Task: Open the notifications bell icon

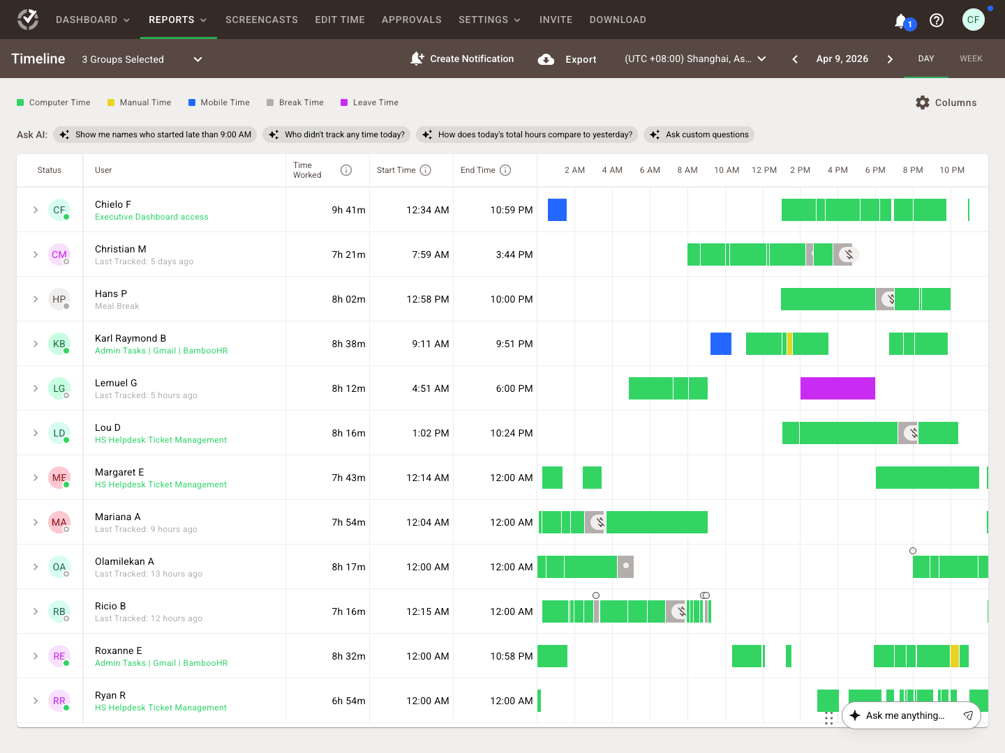Action: 901,21
